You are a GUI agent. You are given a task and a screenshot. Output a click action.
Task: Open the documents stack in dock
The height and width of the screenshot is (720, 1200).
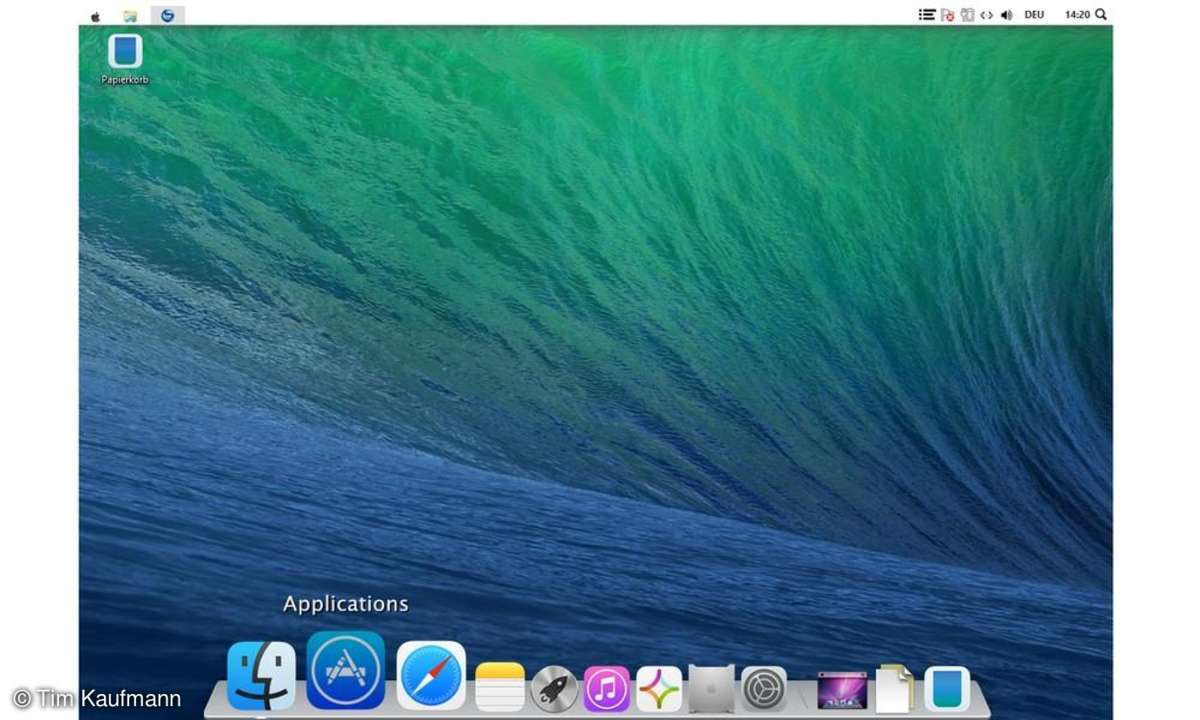tap(895, 688)
